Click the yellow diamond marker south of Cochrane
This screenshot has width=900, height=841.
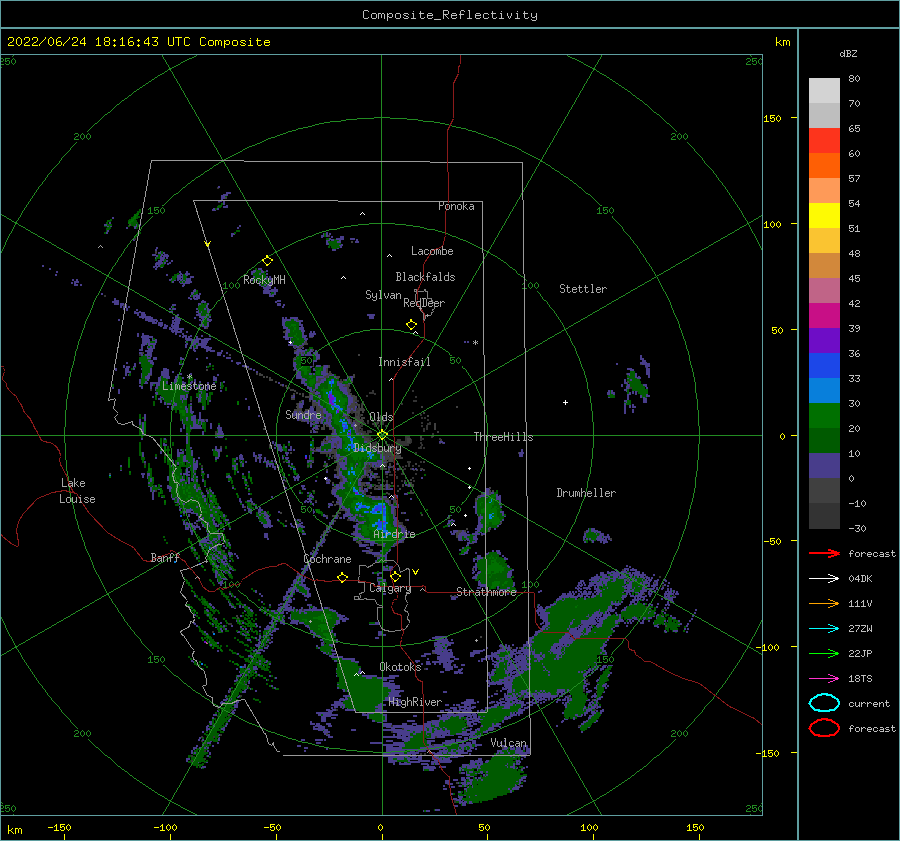coord(342,577)
